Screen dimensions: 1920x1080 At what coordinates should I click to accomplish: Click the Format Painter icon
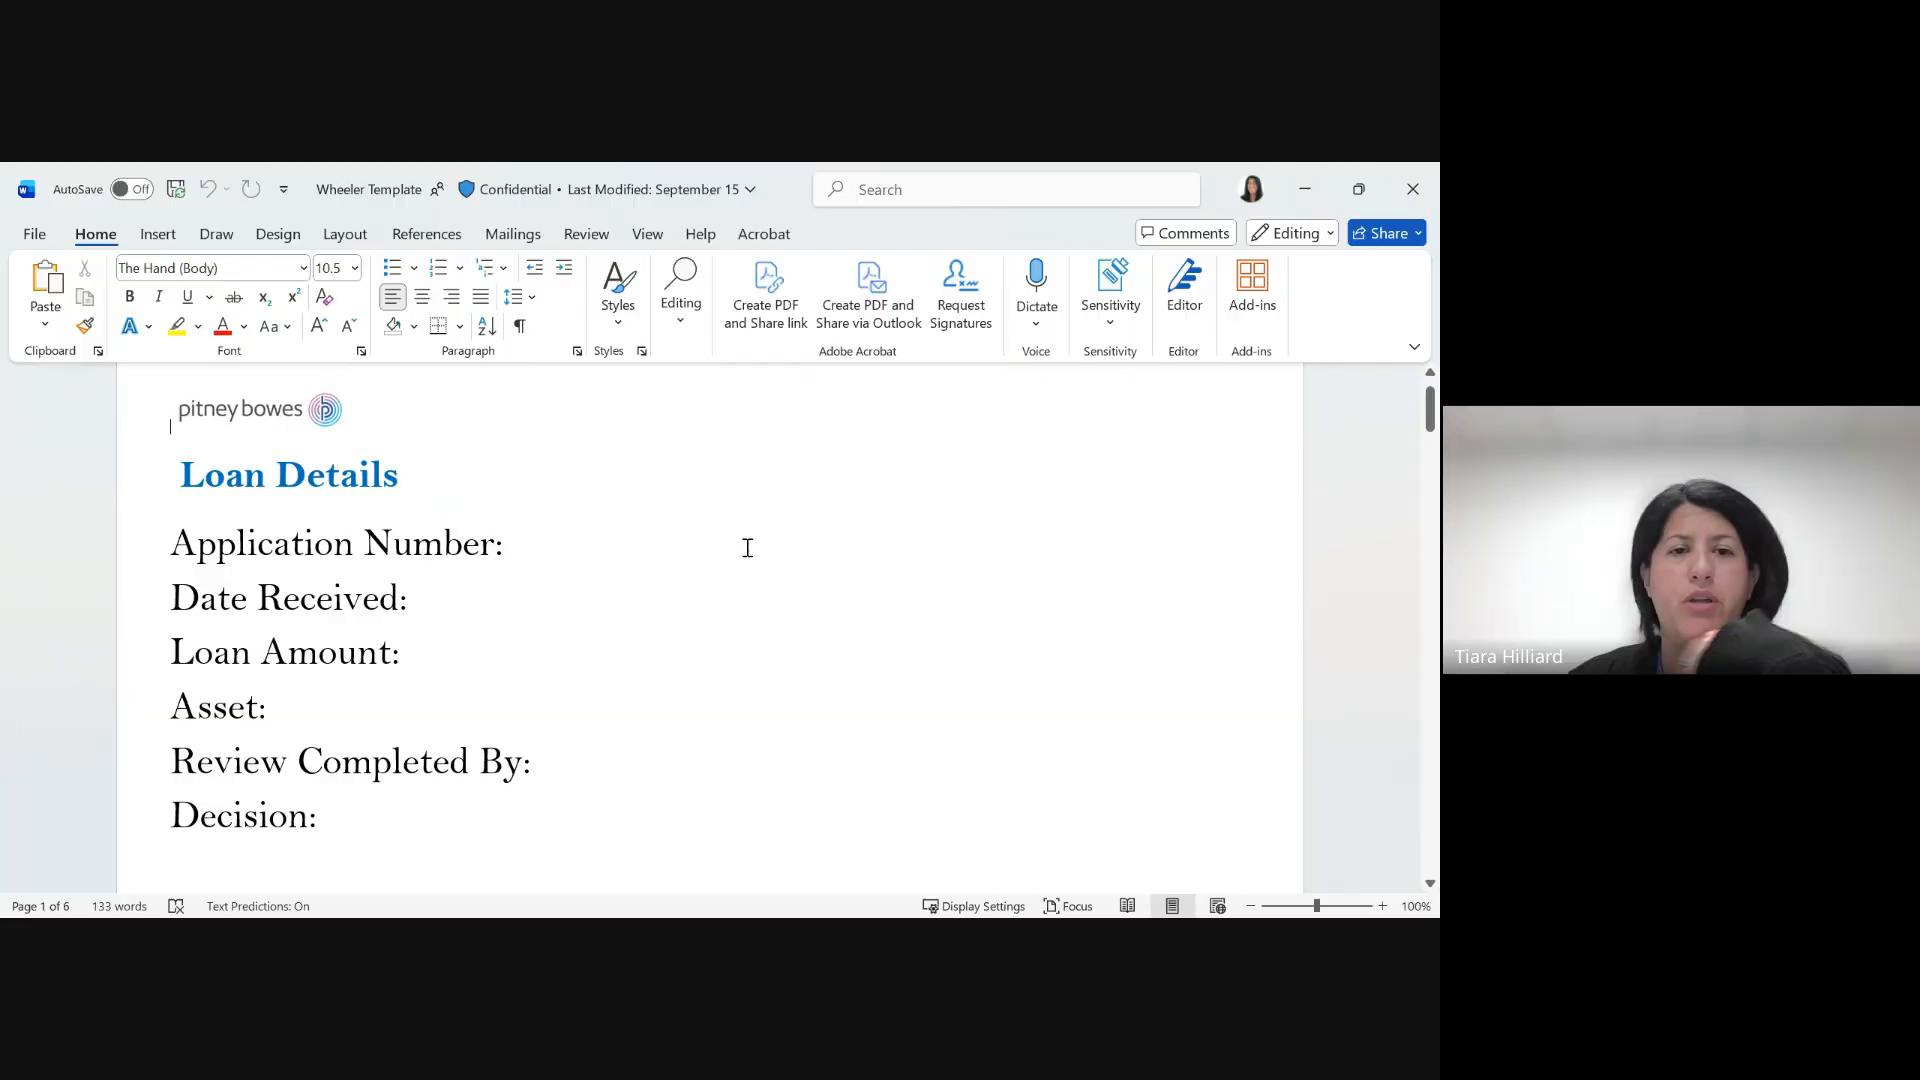coord(85,326)
